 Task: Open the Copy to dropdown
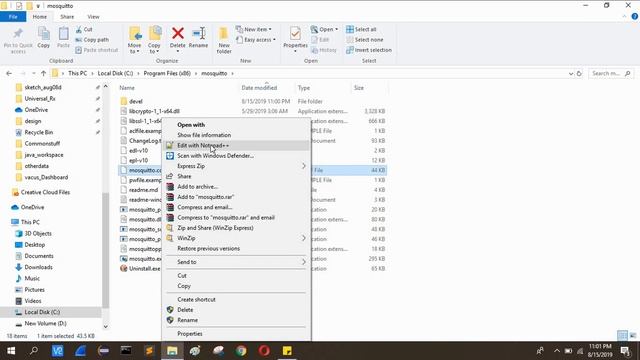(x=154, y=48)
